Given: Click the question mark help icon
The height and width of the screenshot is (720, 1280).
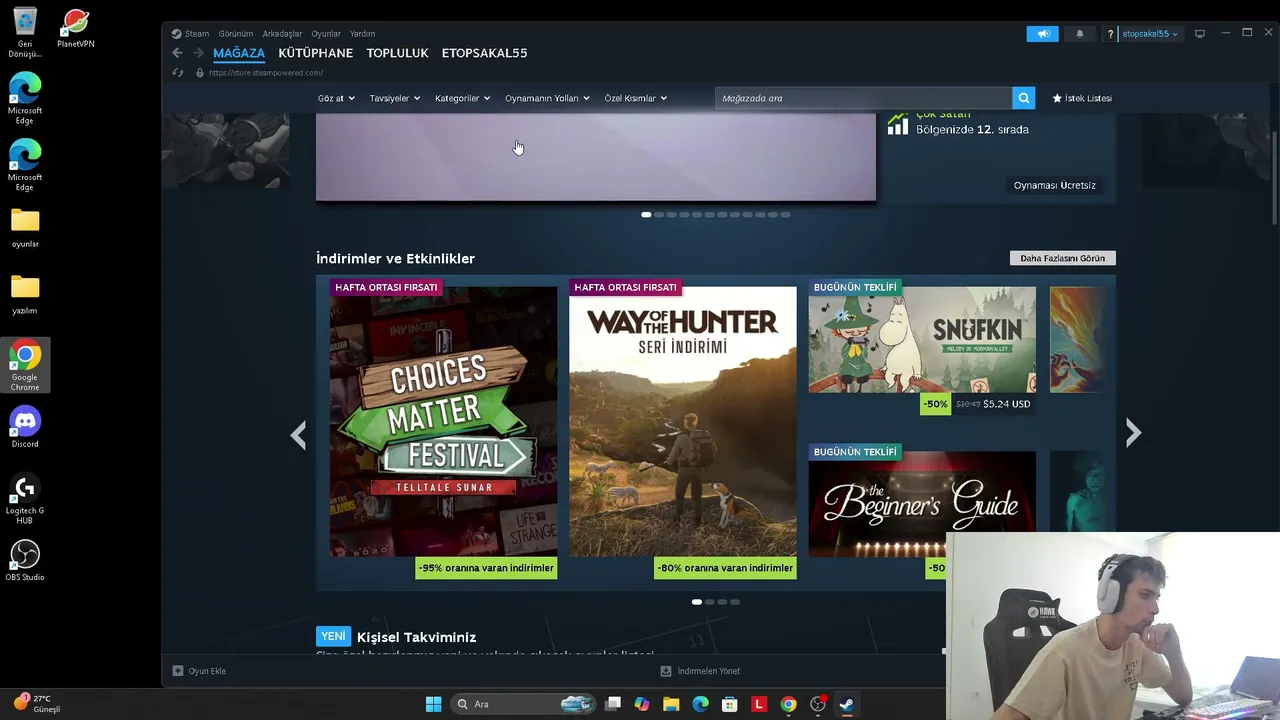Looking at the screenshot, I should 1110,34.
